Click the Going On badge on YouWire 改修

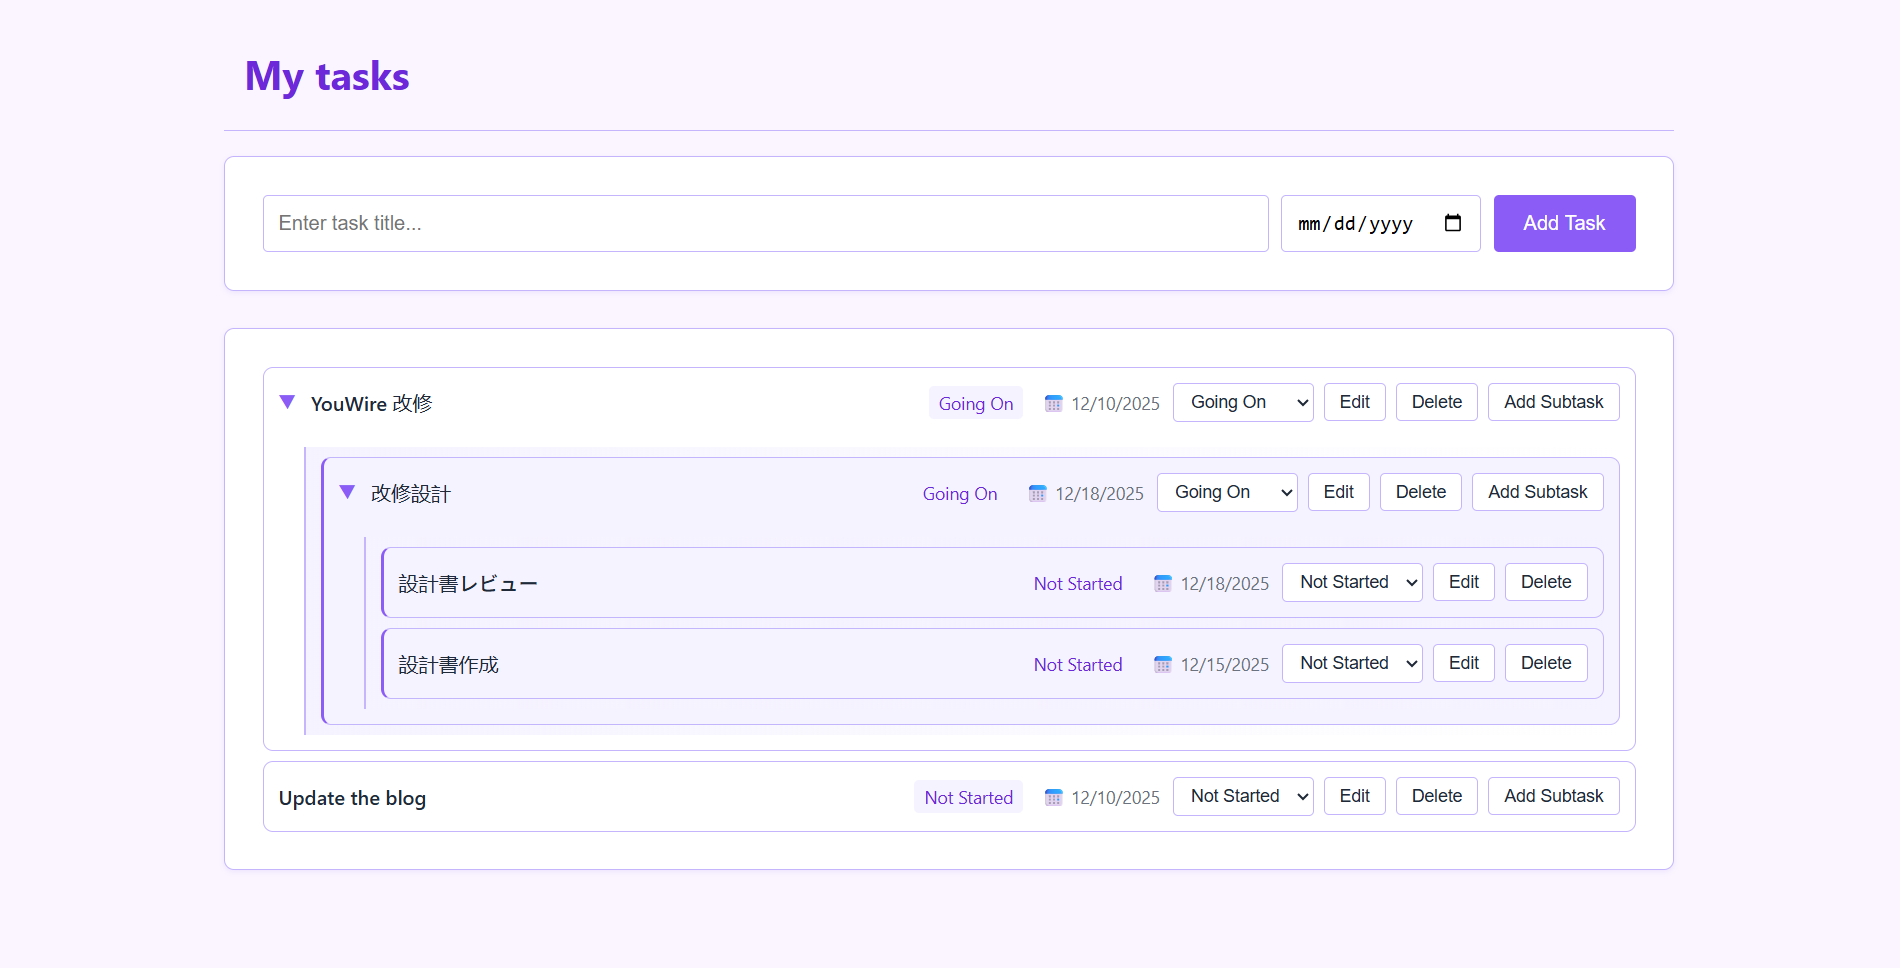click(975, 403)
